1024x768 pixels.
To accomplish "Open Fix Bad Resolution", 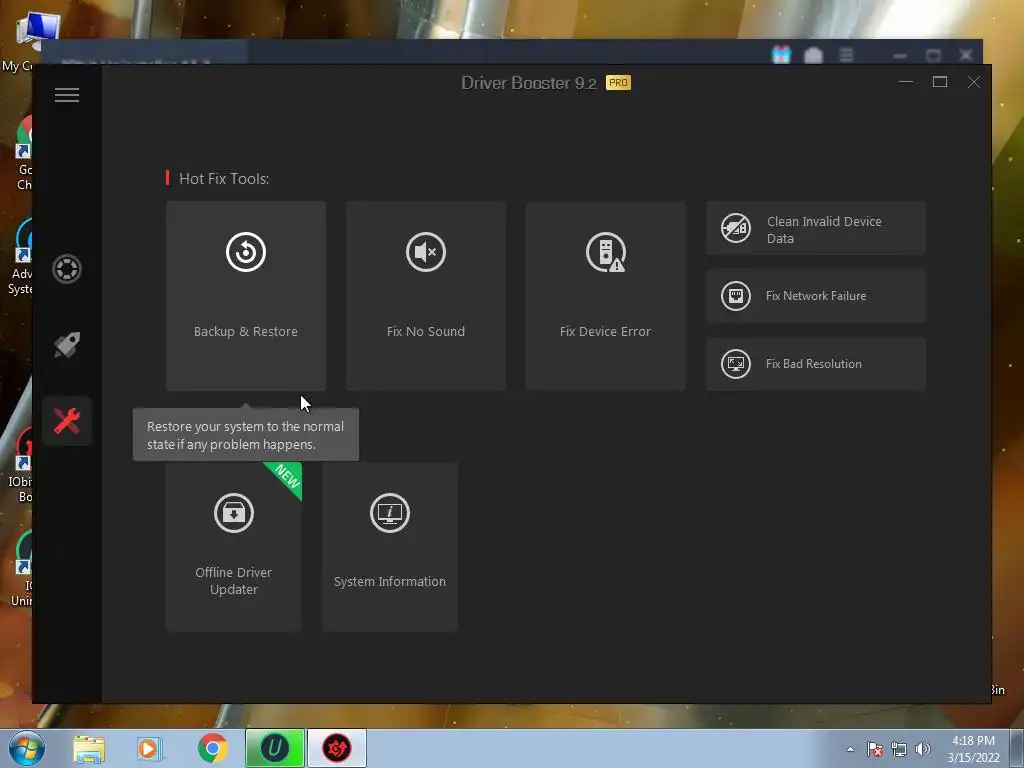I will (x=816, y=364).
